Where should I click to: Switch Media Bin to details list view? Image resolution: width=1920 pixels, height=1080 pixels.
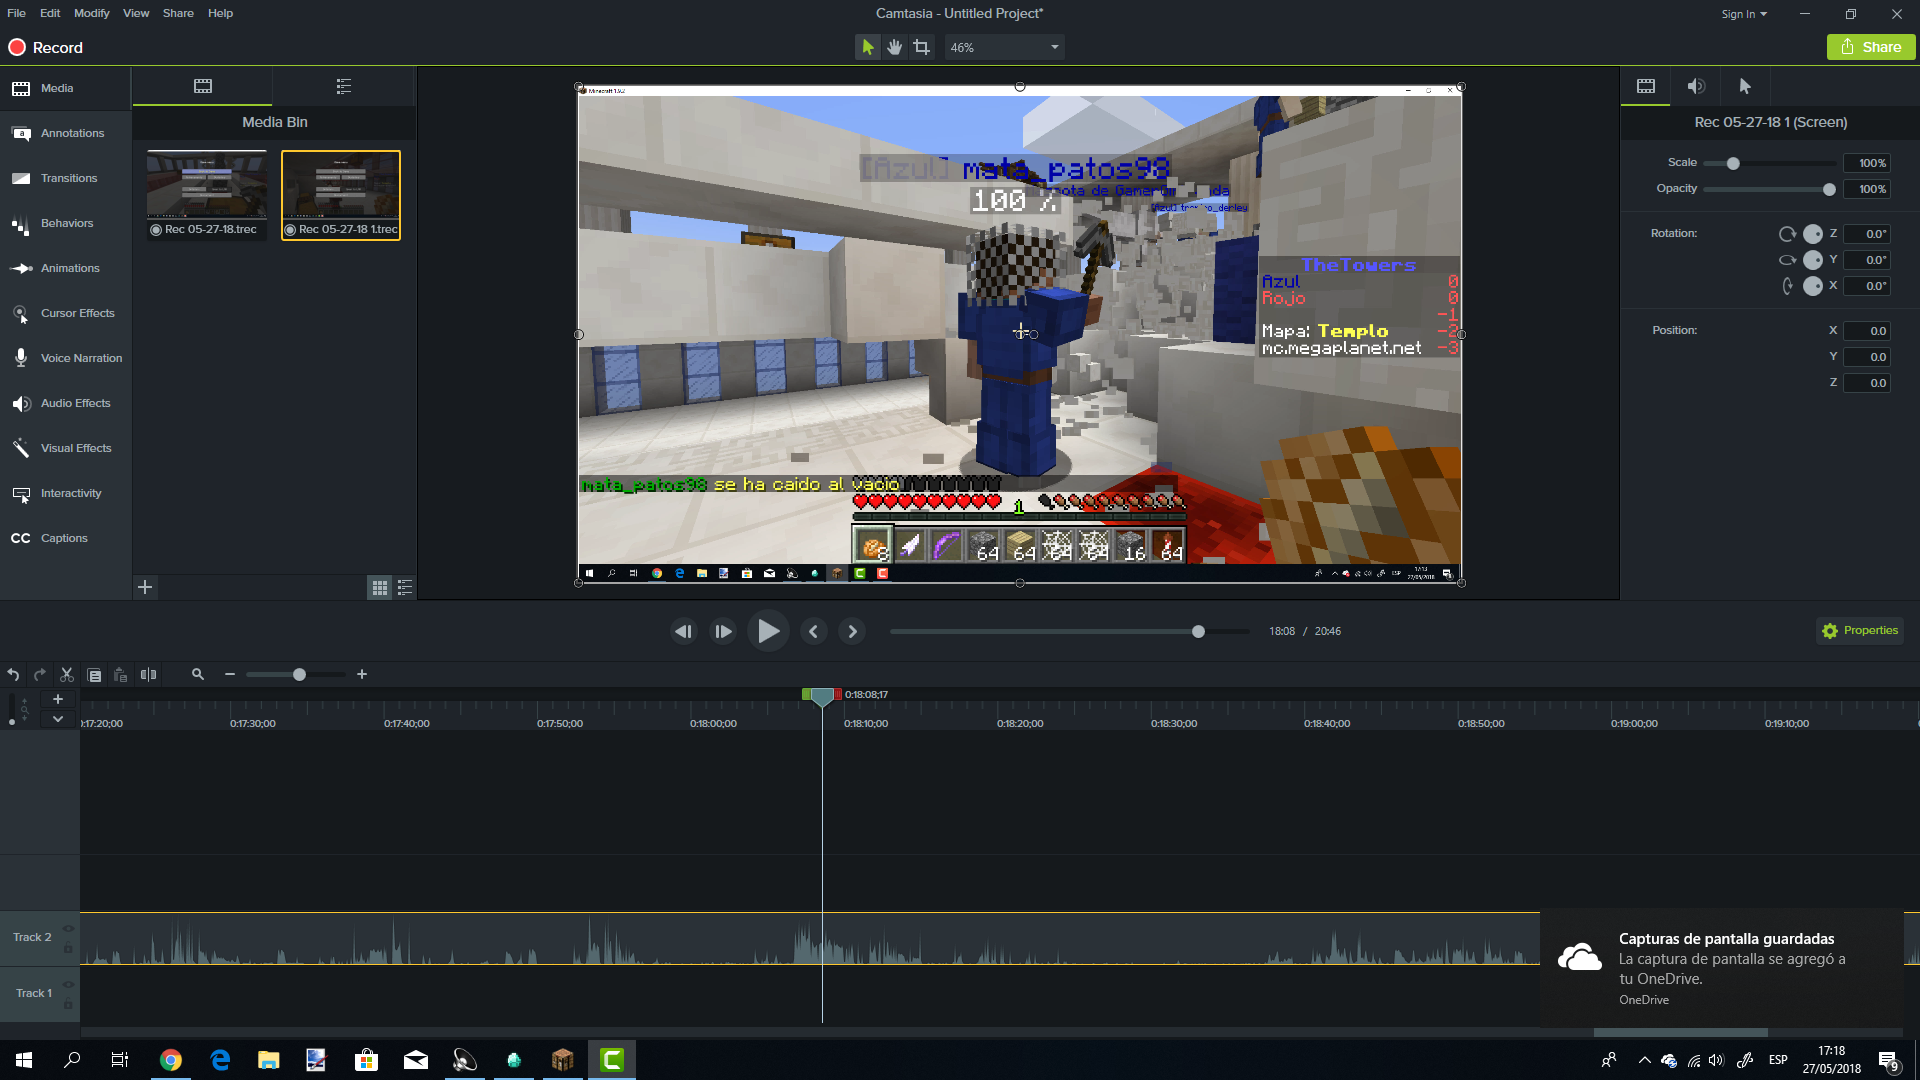tap(405, 588)
